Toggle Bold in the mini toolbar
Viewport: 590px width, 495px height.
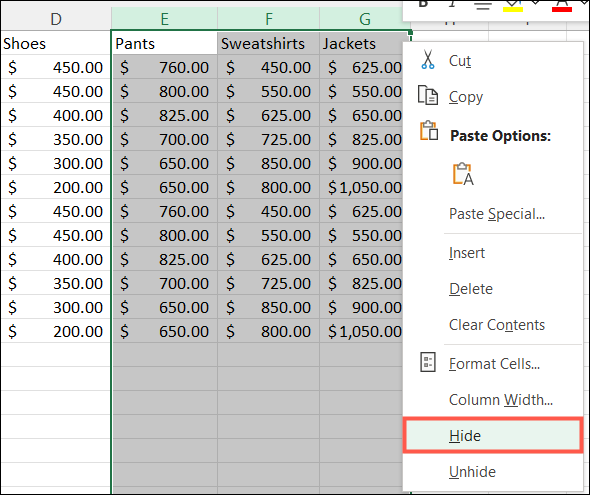point(423,4)
